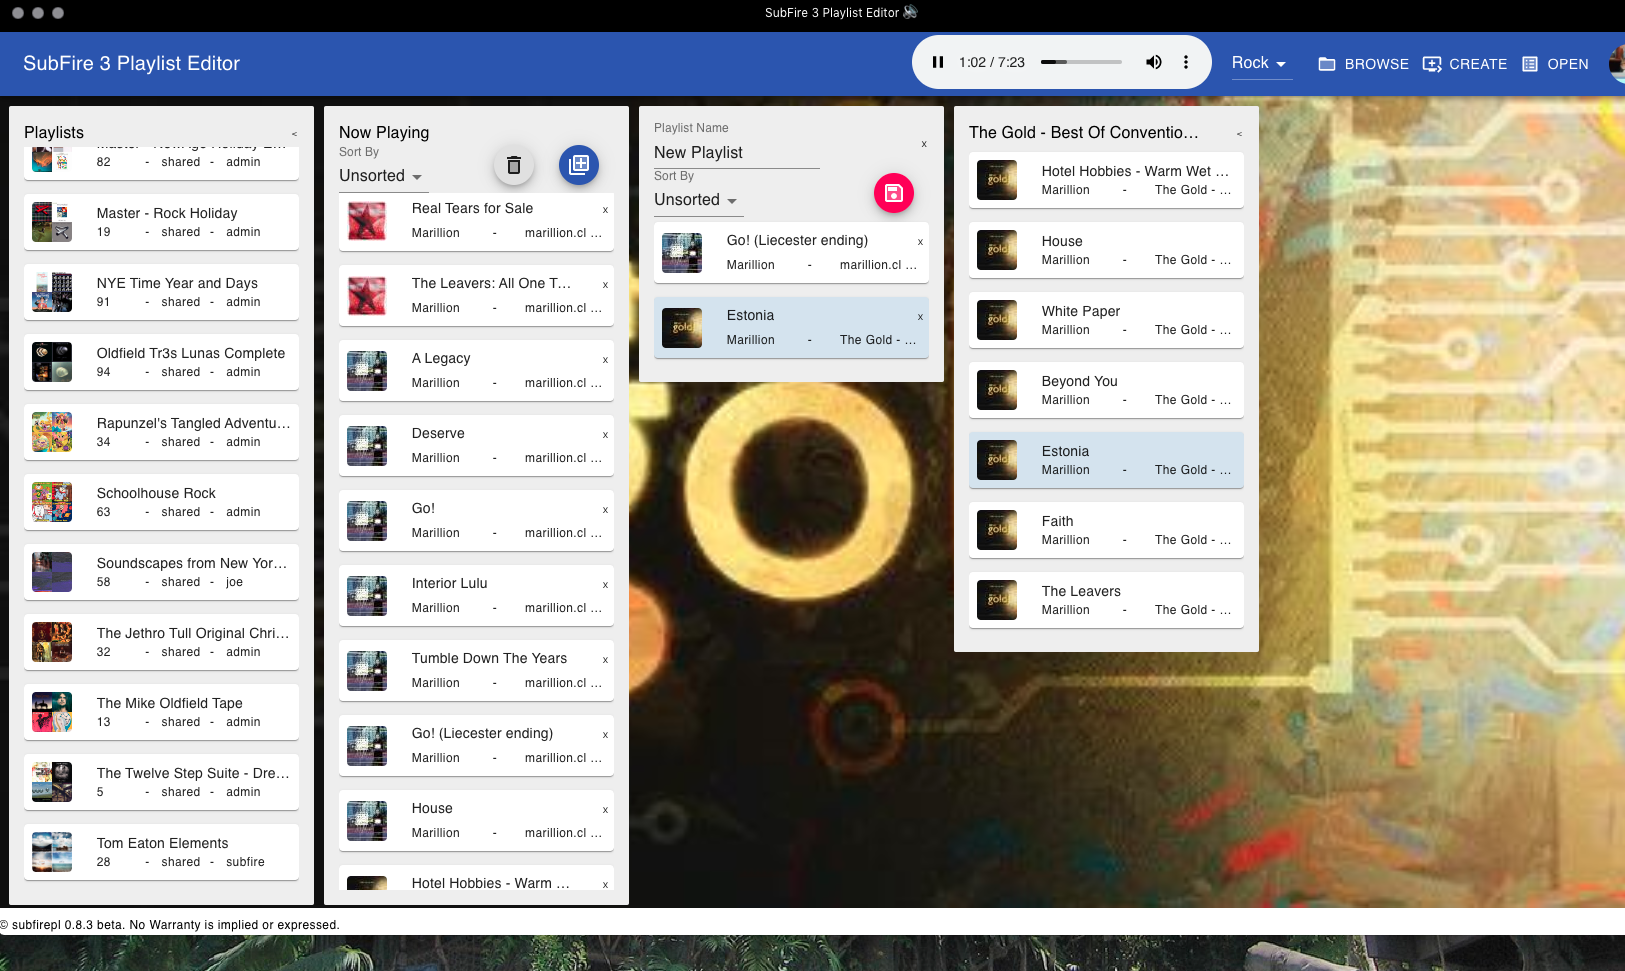The height and width of the screenshot is (971, 1625).
Task: Pause the audio player
Action: tap(938, 62)
